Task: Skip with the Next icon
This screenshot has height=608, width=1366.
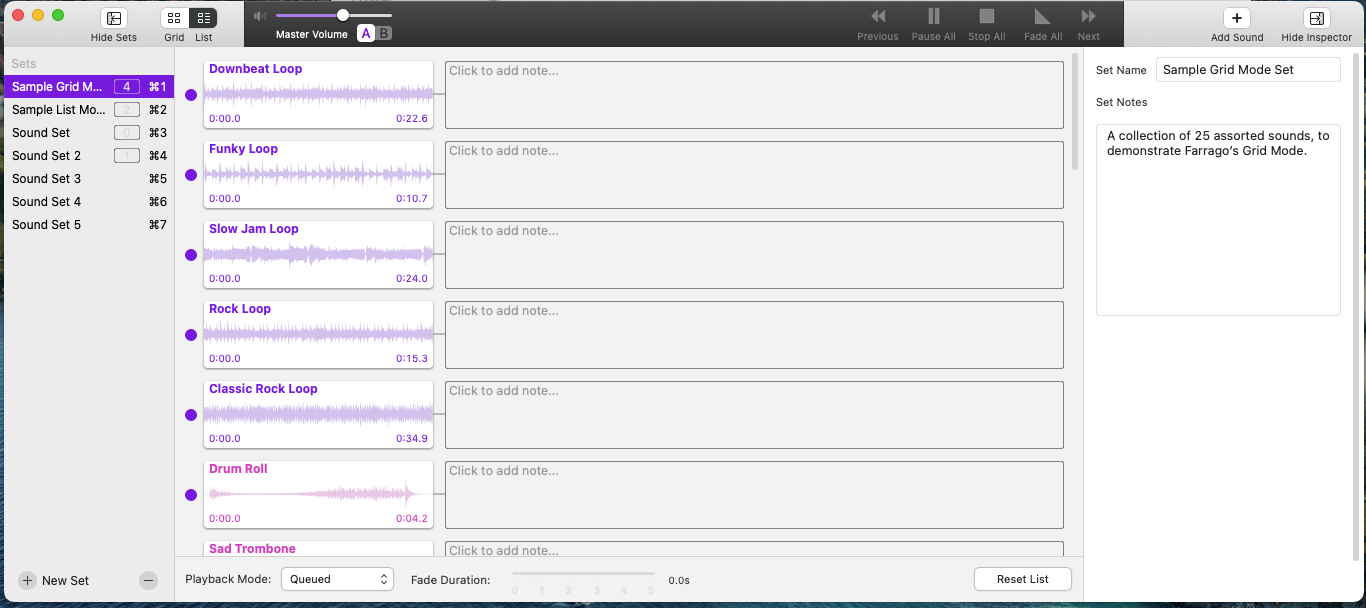Action: 1088,17
